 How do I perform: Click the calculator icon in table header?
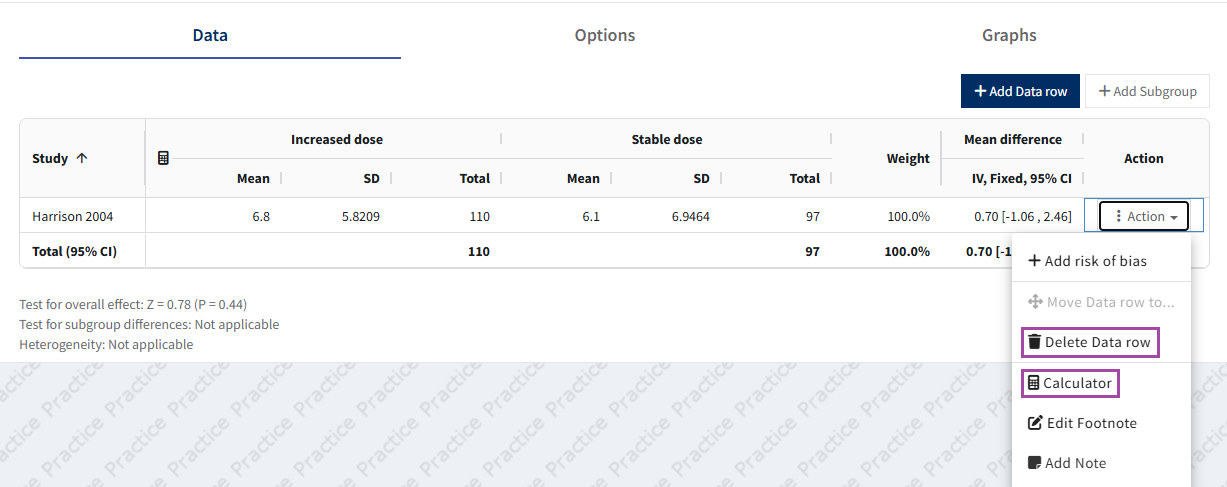tap(164, 158)
